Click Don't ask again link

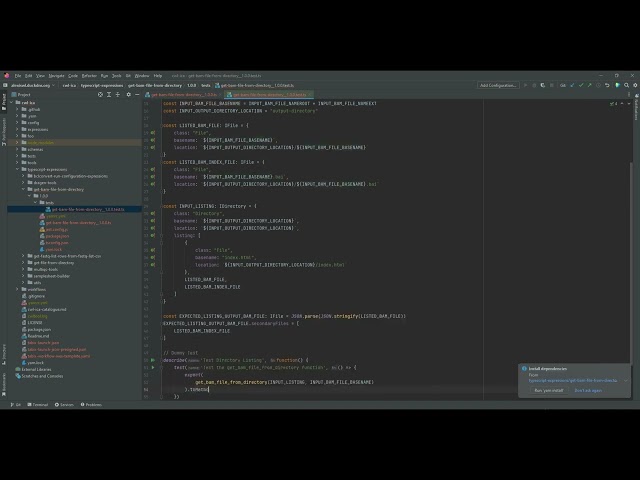(588, 391)
